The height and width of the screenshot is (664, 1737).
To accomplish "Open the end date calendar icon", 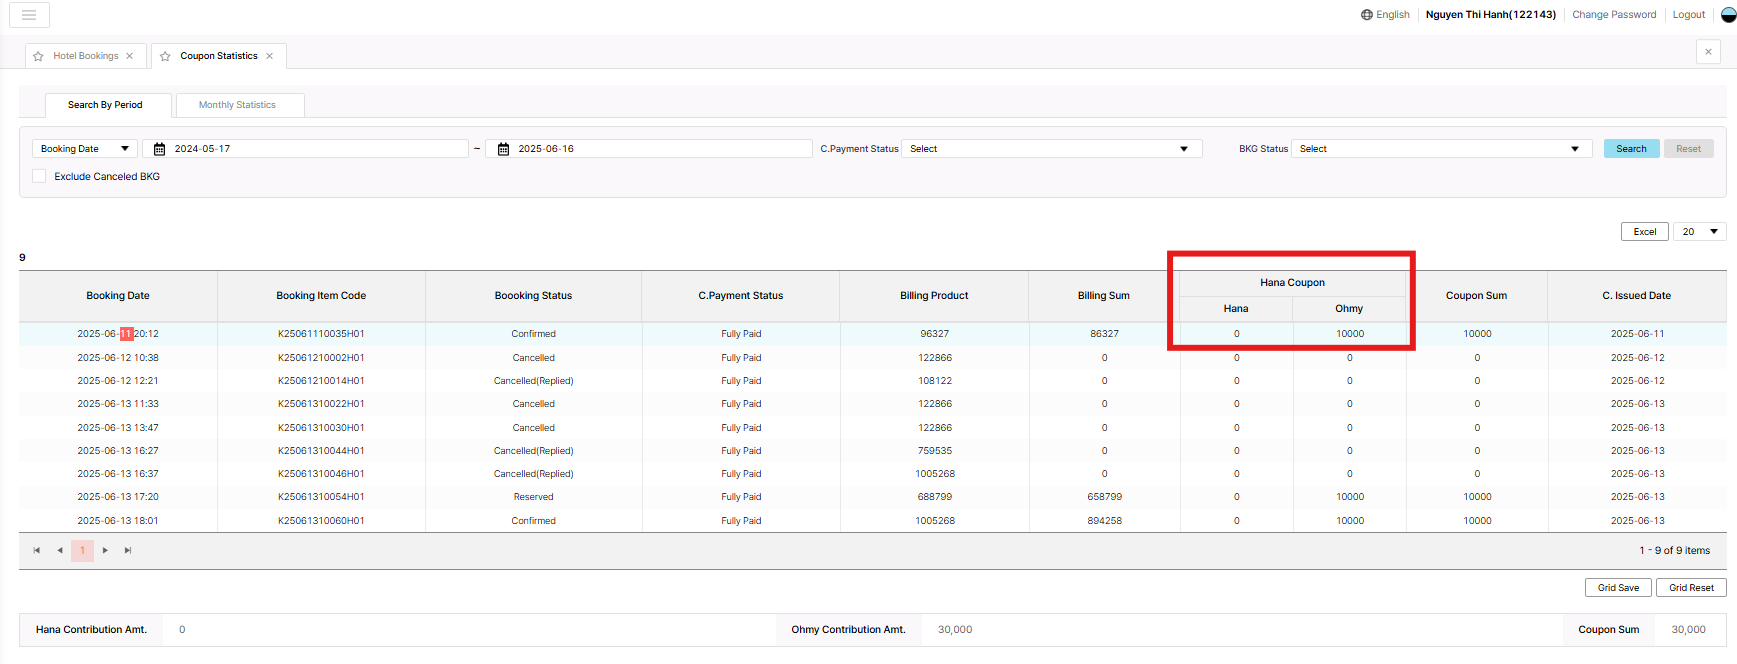I will [x=503, y=149].
